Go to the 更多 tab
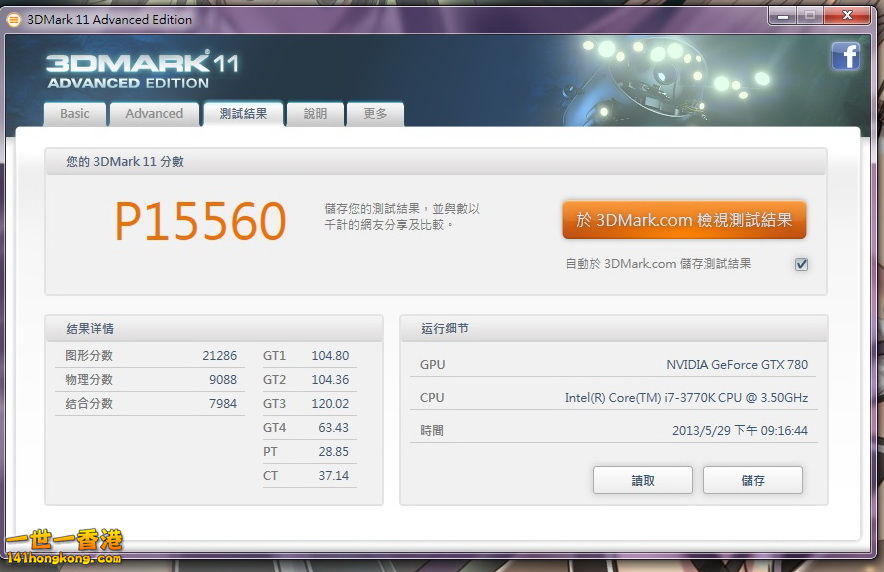884x572 pixels. pos(375,114)
